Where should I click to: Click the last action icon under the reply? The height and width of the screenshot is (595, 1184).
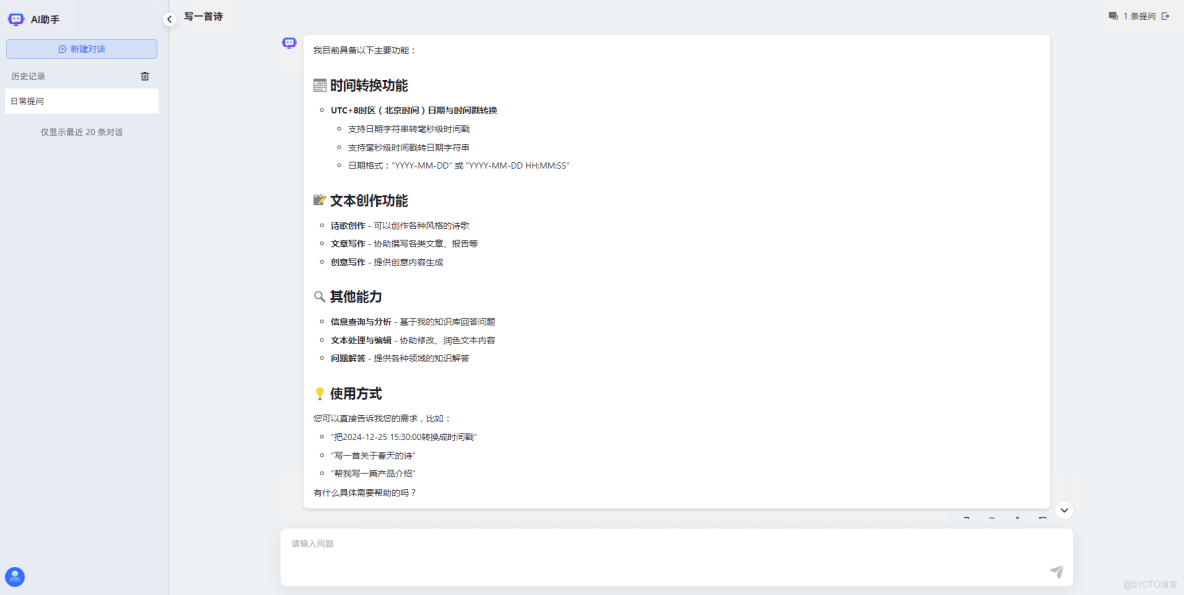pos(1043,519)
